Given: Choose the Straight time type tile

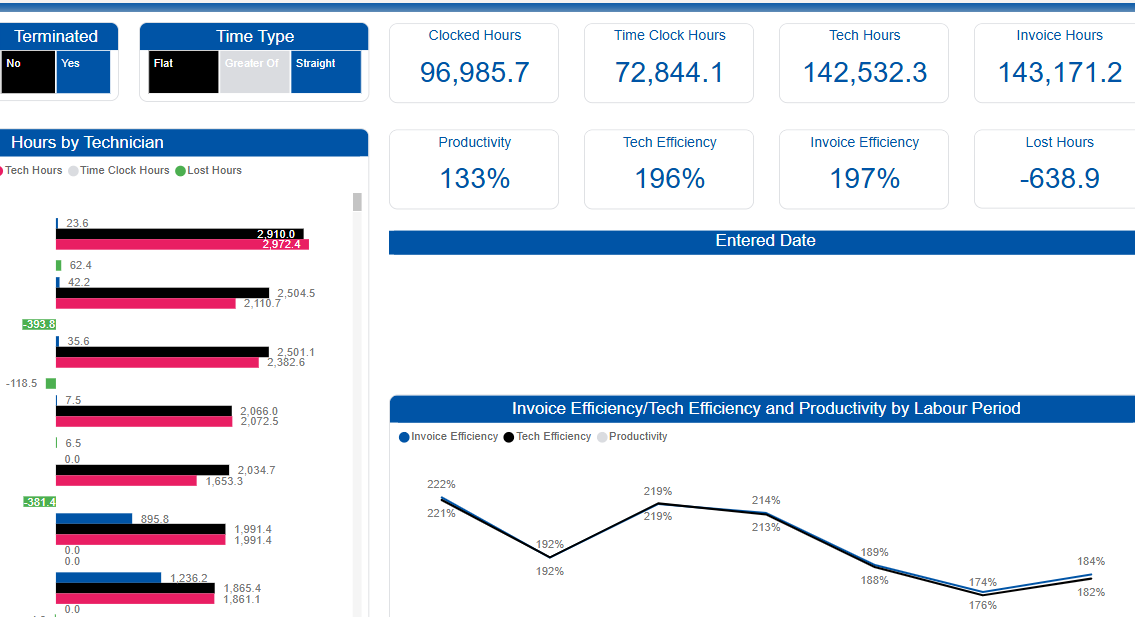Looking at the screenshot, I should point(325,72).
